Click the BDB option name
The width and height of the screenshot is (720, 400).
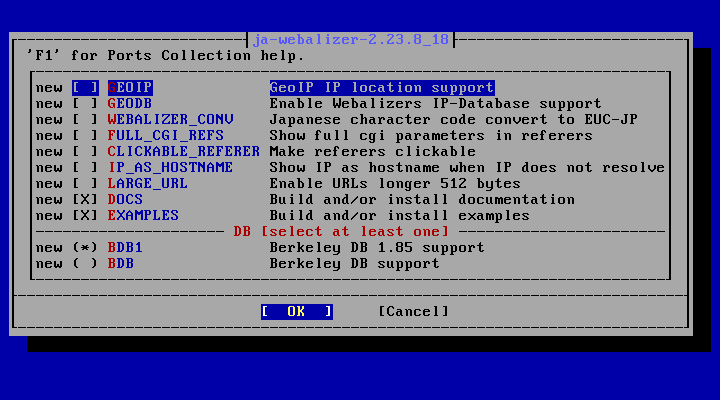tap(121, 264)
